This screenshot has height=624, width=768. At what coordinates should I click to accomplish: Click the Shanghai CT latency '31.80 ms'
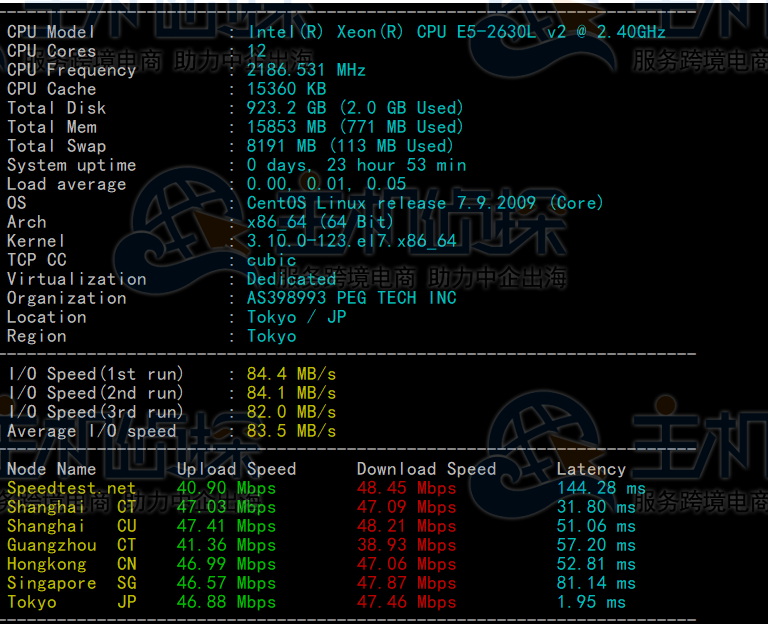(596, 507)
